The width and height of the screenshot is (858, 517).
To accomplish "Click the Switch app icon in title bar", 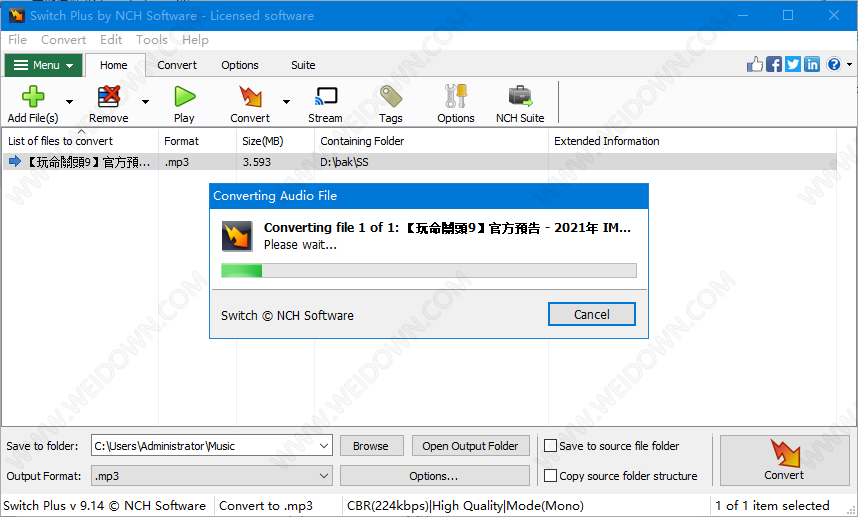I will click(x=16, y=15).
